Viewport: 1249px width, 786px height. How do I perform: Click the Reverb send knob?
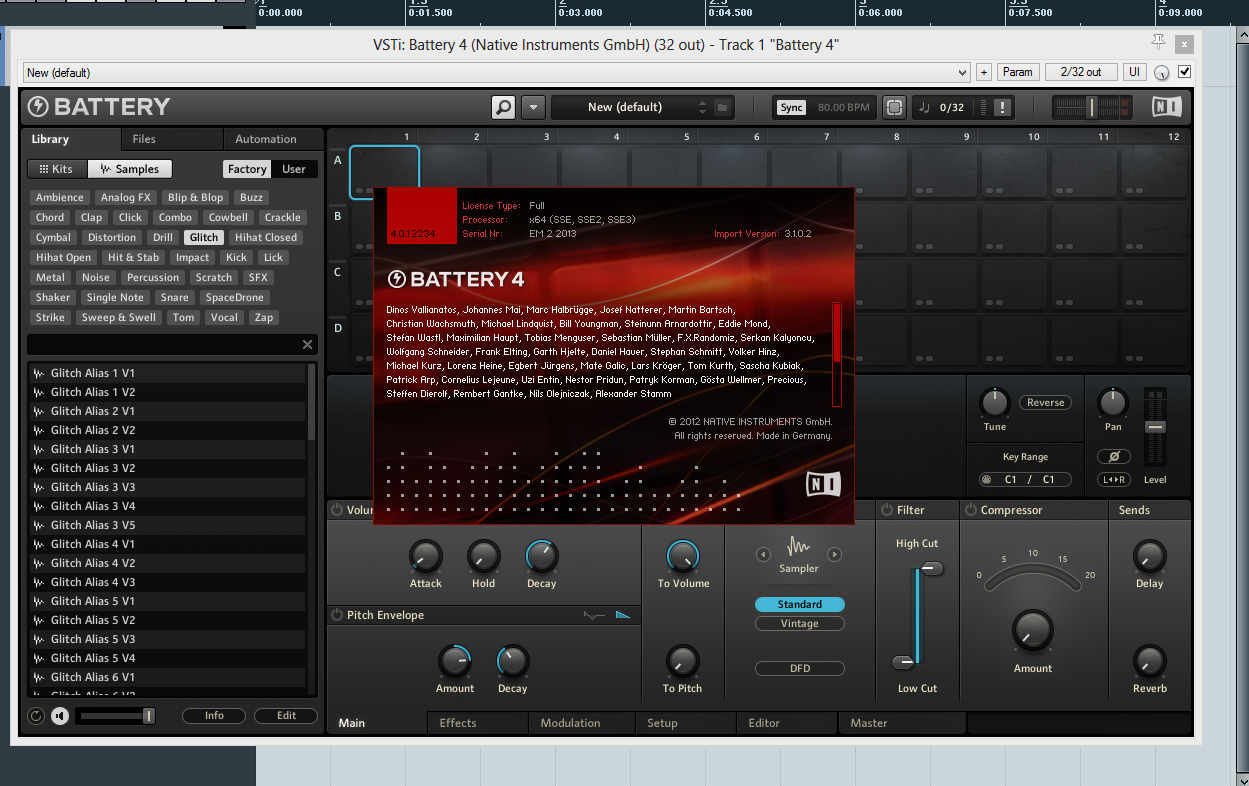pos(1149,661)
